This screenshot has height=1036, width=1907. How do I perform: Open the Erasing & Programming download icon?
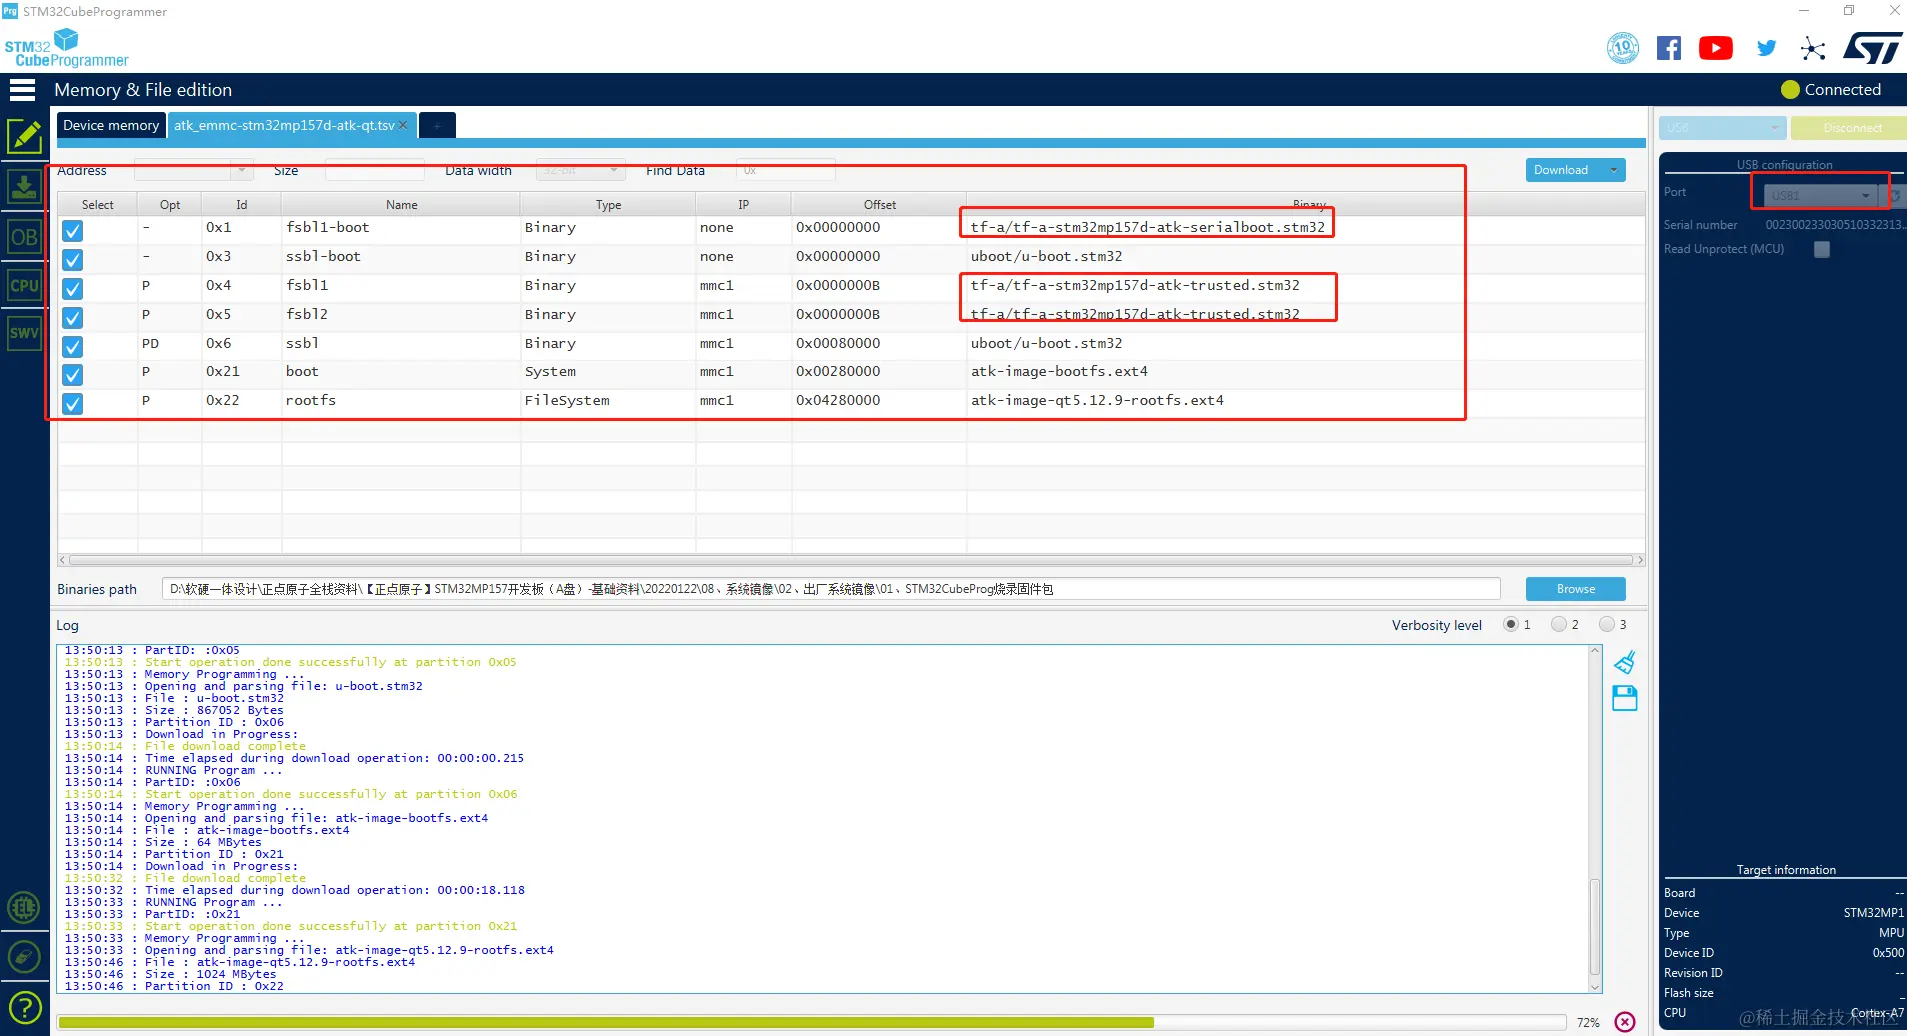point(24,186)
